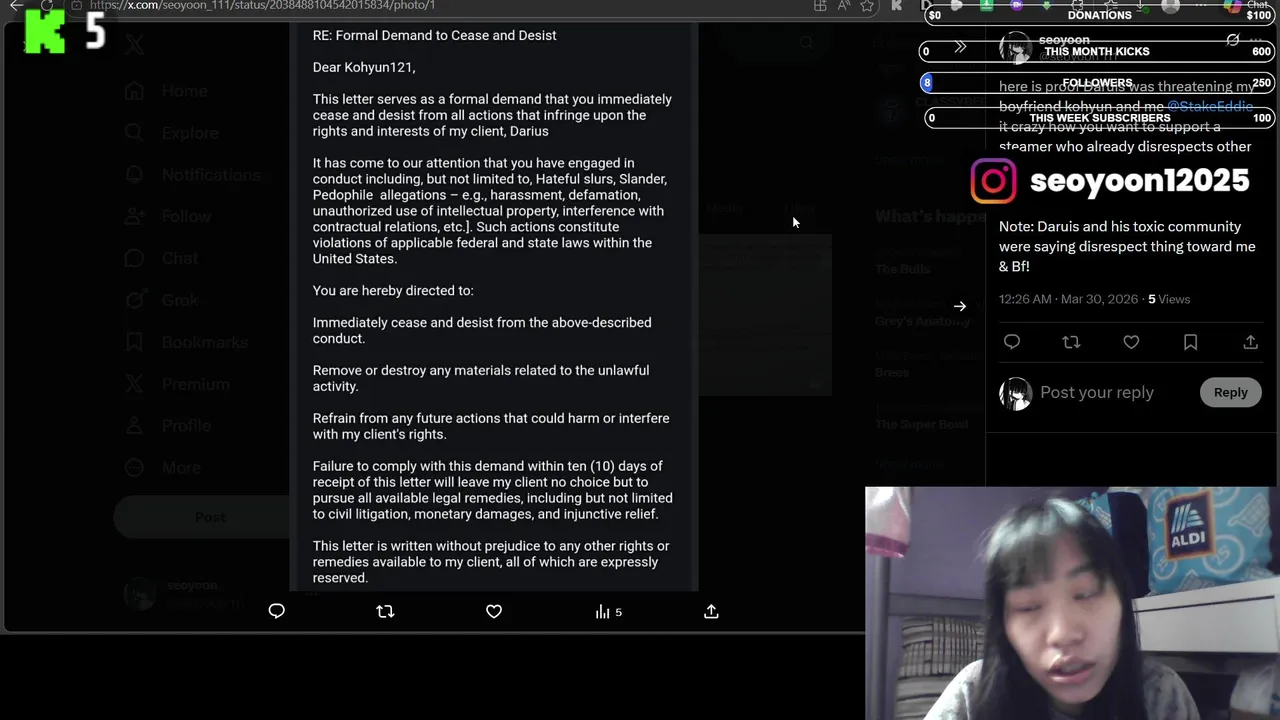Click the reply icon under the photo
Viewport: 1280px width, 720px height.
pos(277,611)
